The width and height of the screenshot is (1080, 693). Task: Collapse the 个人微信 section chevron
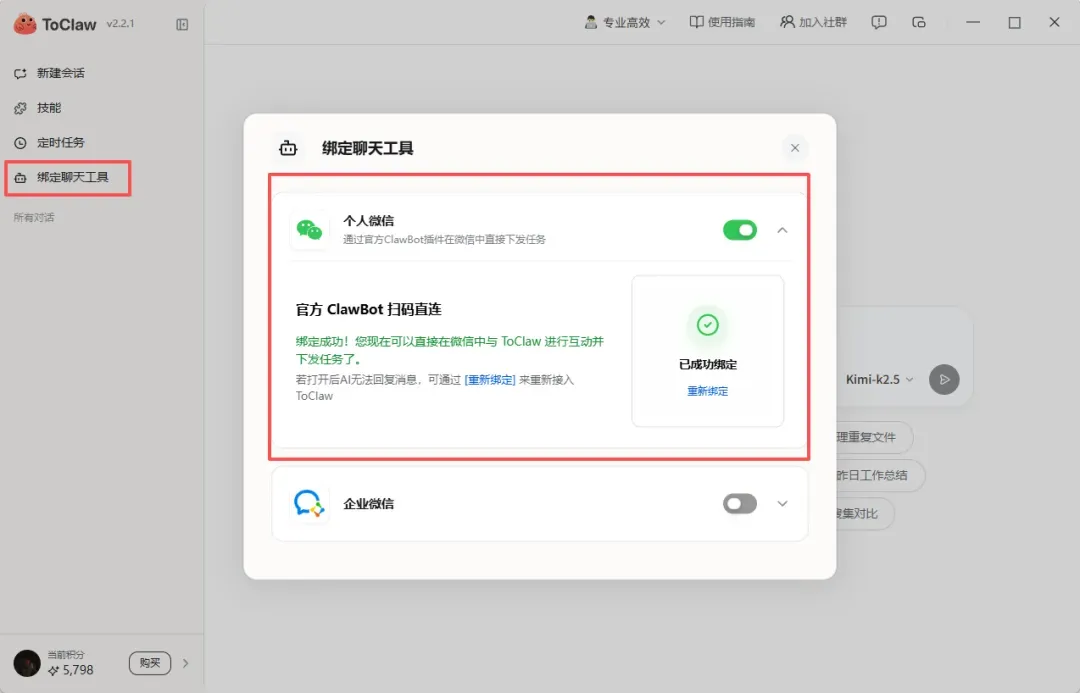pyautogui.click(x=782, y=230)
